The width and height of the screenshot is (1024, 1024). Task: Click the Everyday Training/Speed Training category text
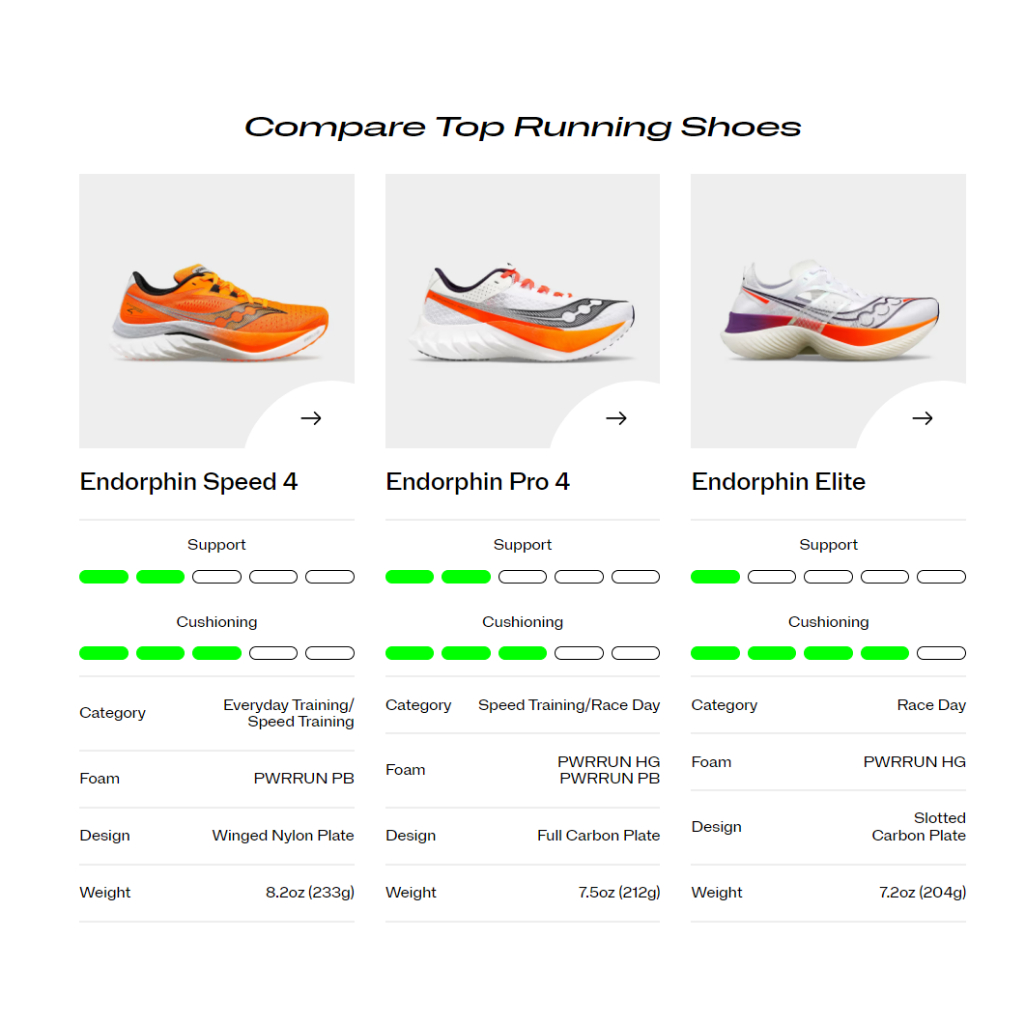pos(289,713)
